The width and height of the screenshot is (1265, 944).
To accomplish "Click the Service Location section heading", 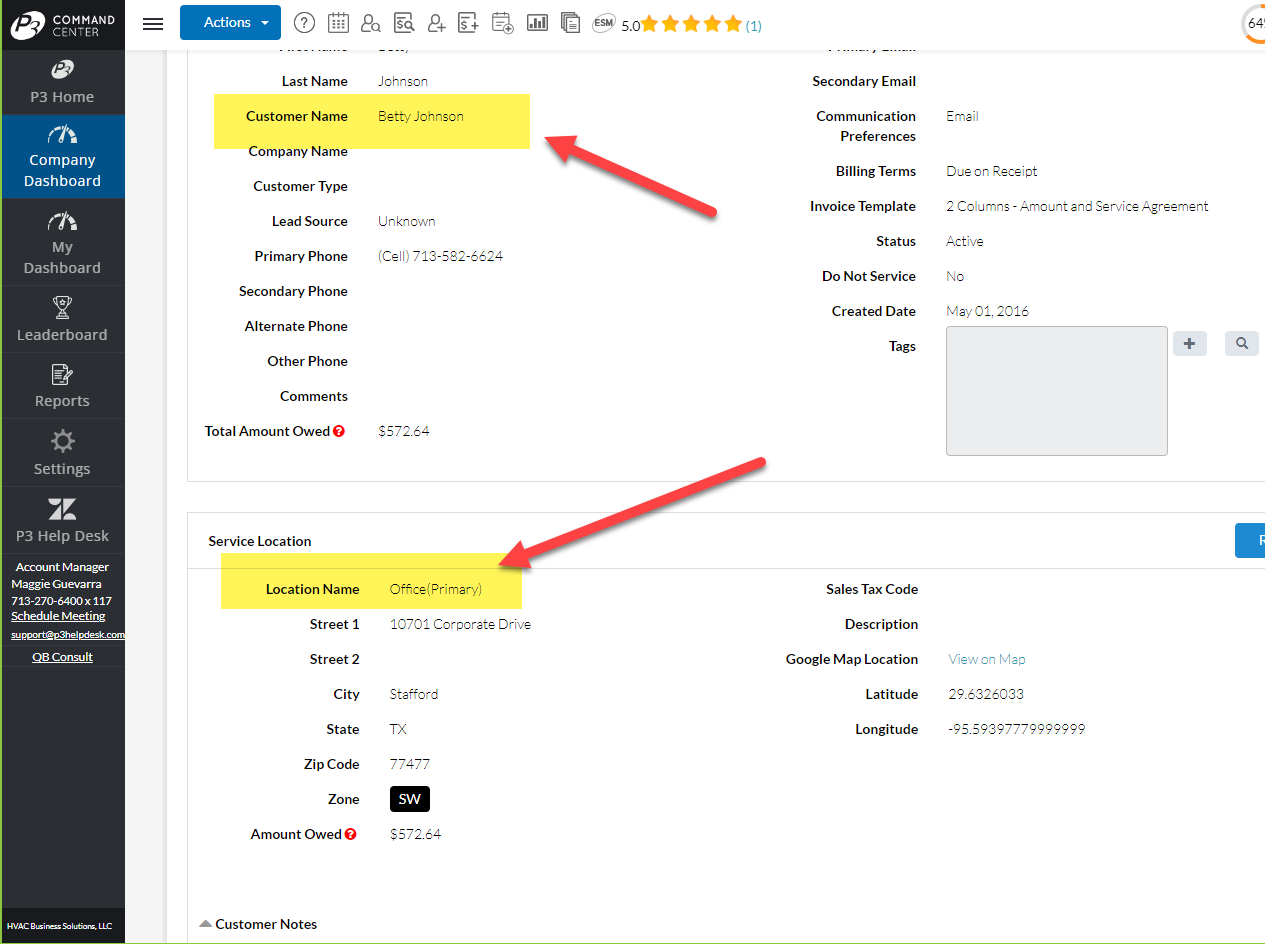I will click(260, 541).
